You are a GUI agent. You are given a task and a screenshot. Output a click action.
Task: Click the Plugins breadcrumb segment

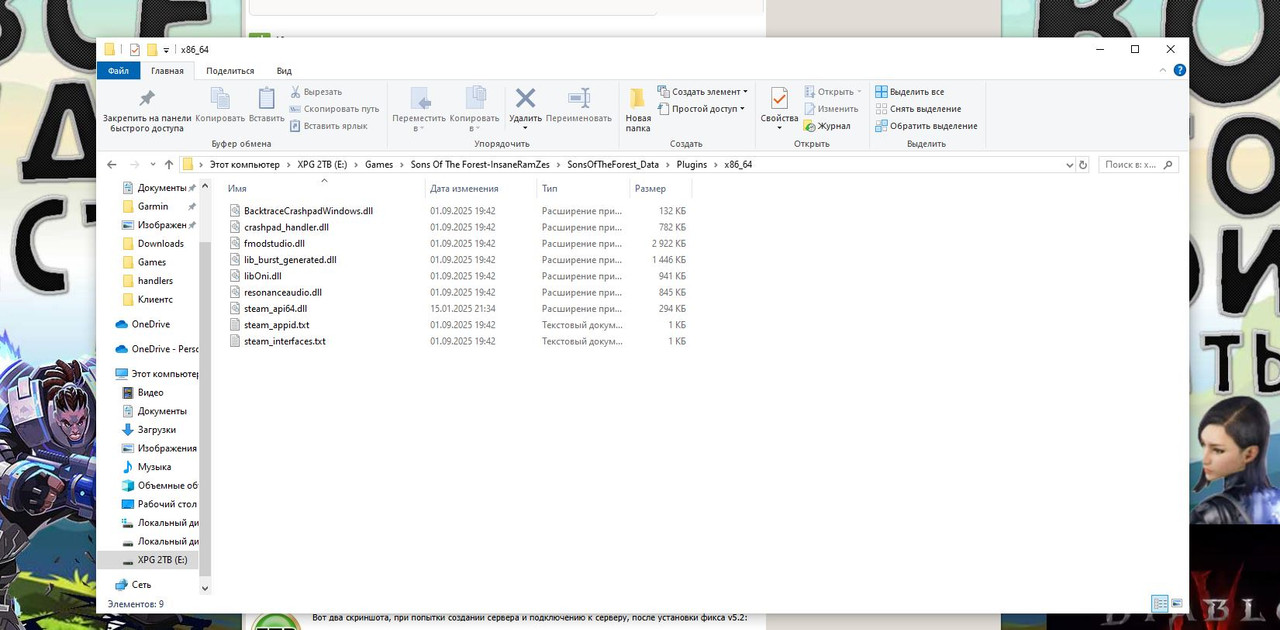(691, 165)
